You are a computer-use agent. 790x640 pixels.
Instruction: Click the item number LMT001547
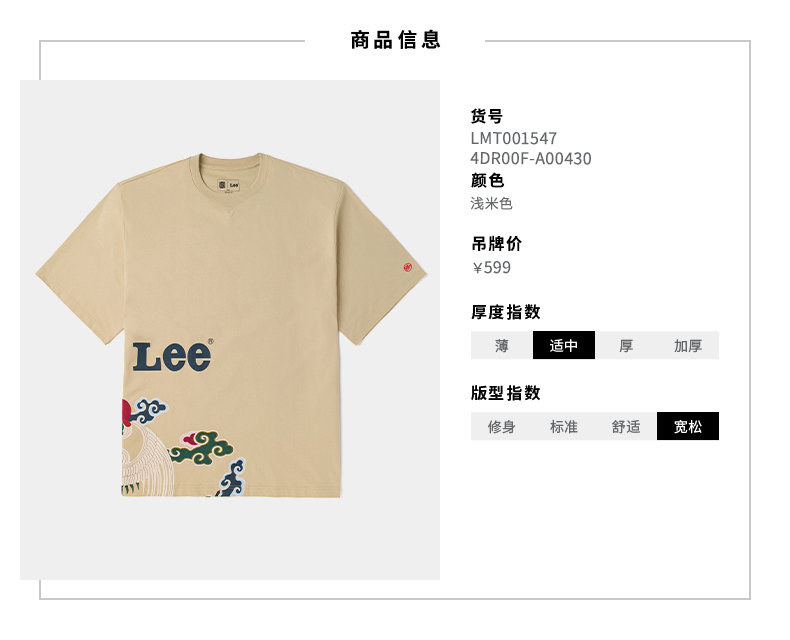(513, 138)
